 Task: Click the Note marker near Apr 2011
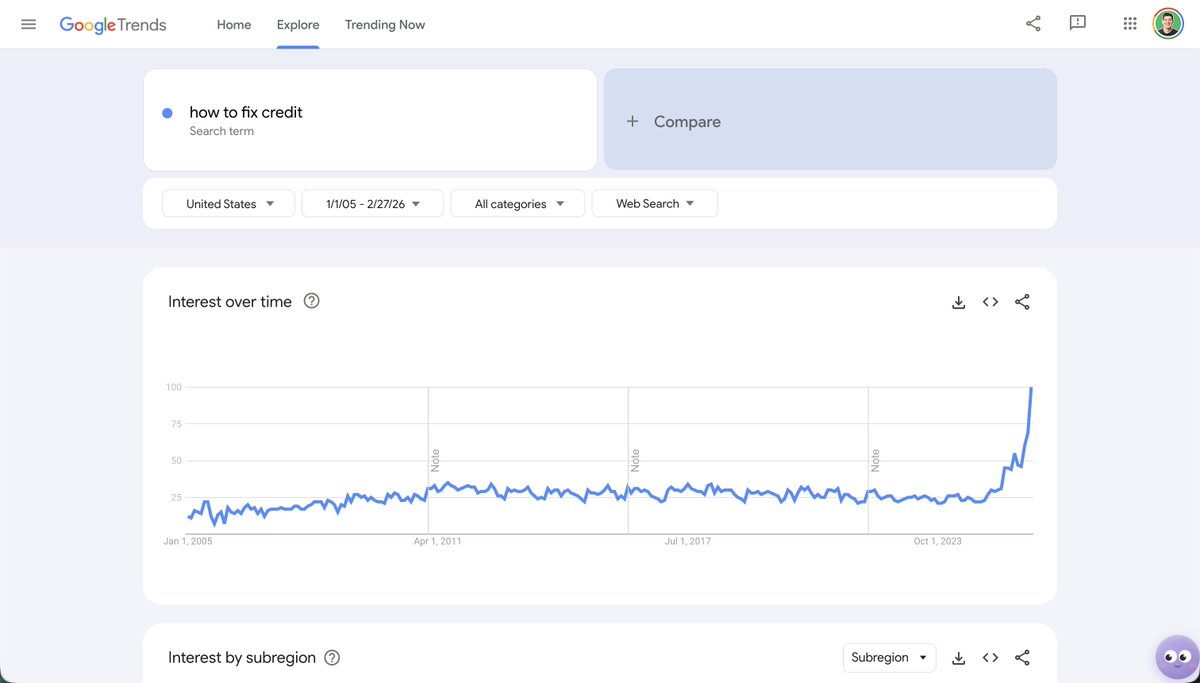point(435,460)
